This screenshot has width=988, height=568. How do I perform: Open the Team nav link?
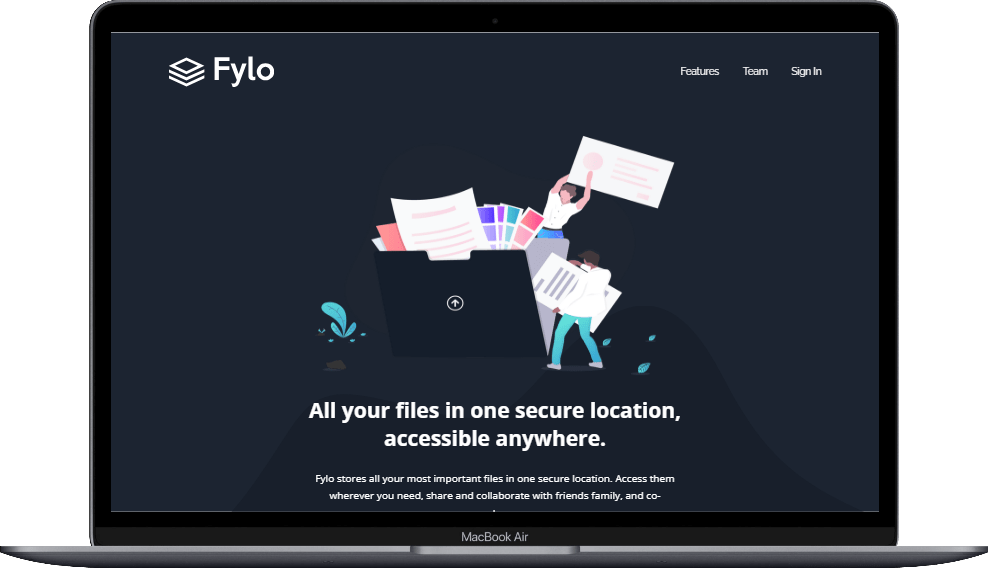tap(755, 71)
